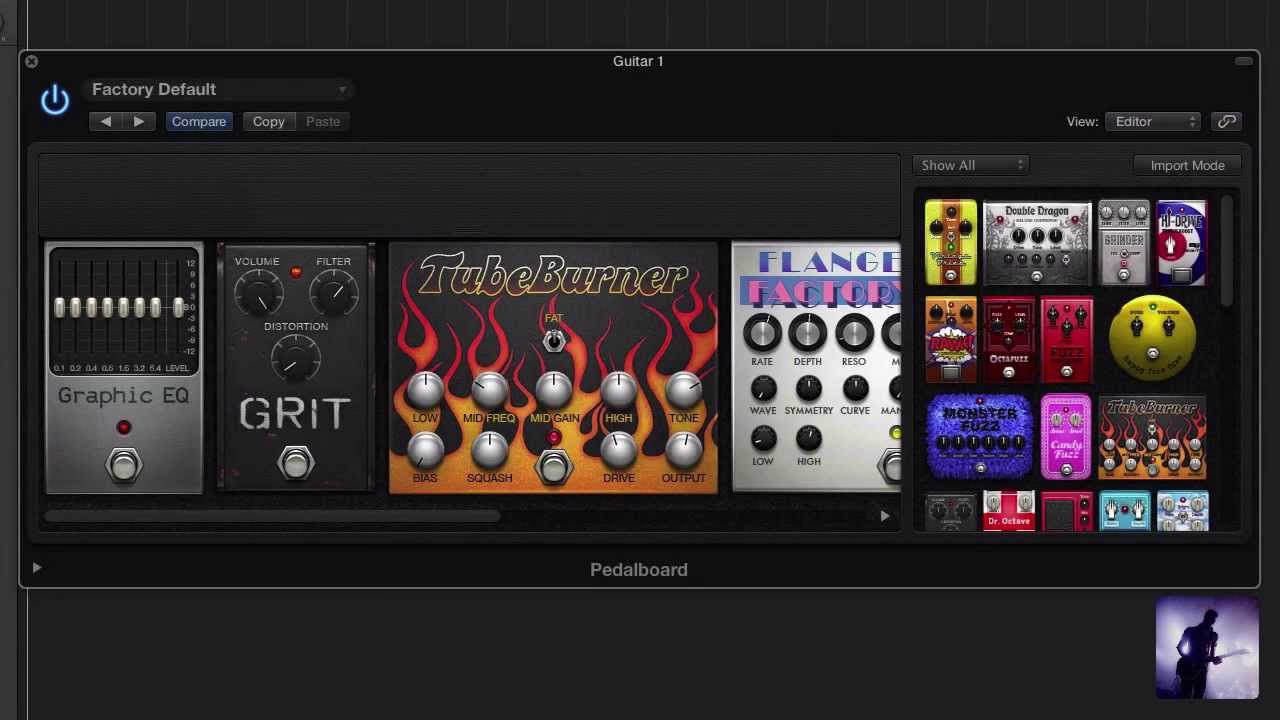Click the TubeBurner Output knob
The height and width of the screenshot is (720, 1280).
684,451
